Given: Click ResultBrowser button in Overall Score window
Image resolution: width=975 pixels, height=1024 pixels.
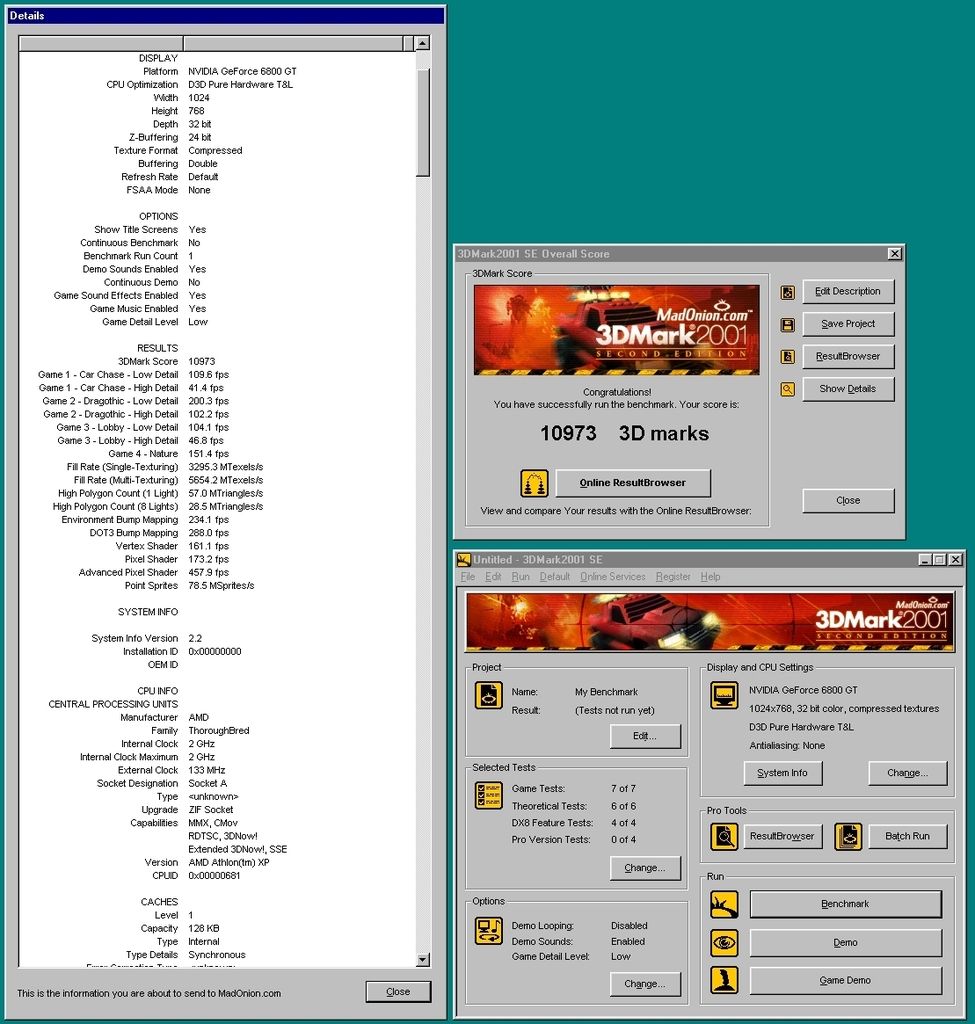Looking at the screenshot, I should (848, 357).
